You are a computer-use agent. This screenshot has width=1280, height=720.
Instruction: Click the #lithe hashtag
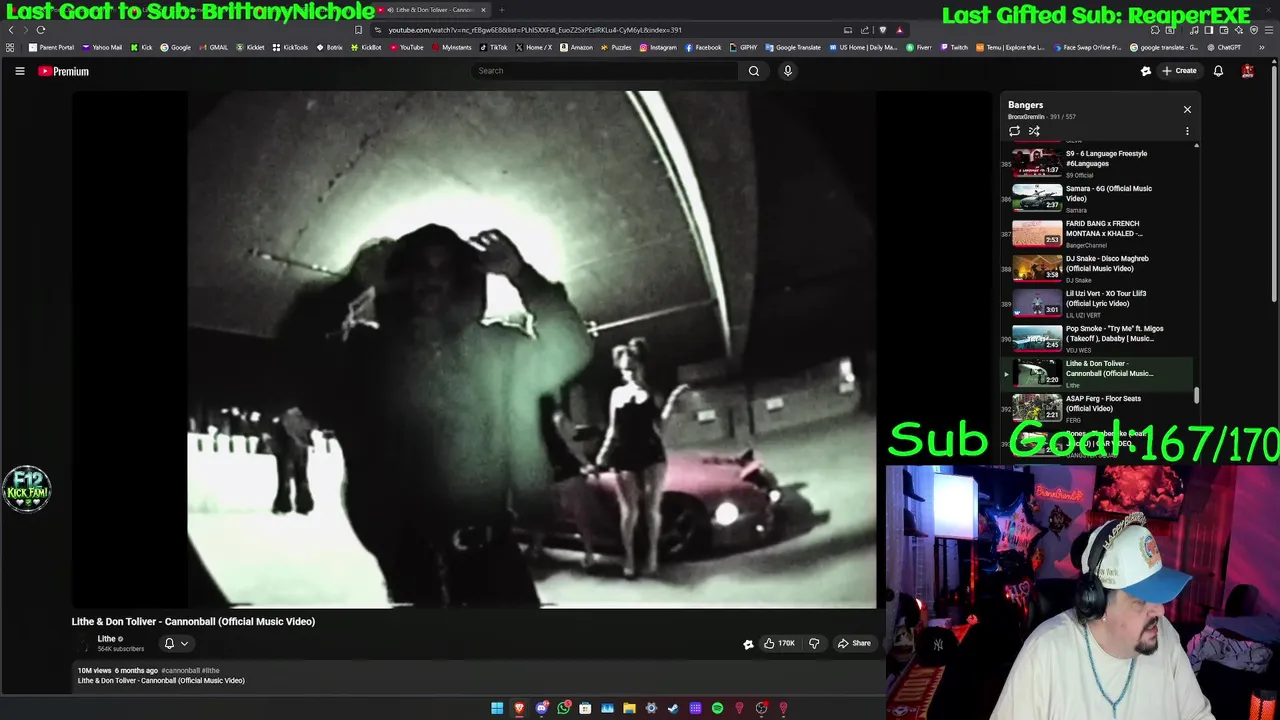211,670
